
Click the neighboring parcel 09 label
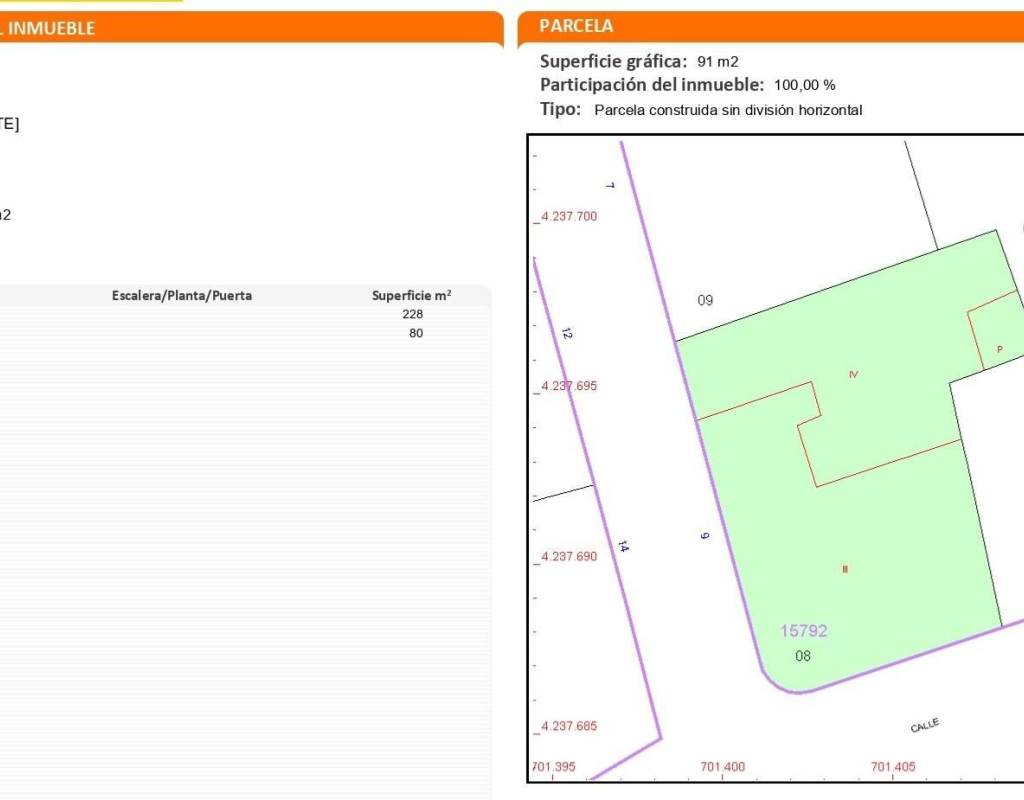(705, 301)
